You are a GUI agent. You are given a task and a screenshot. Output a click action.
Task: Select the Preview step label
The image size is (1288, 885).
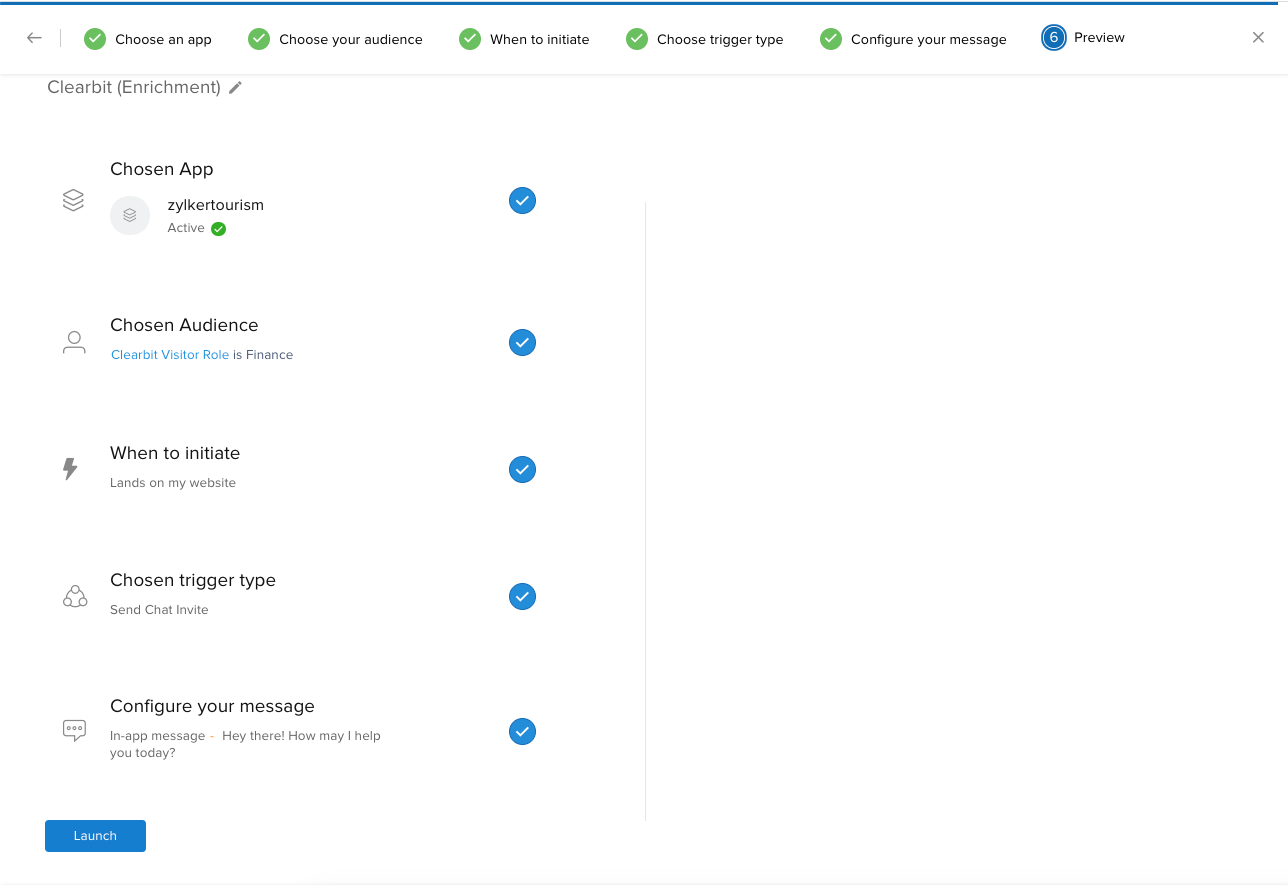coord(1099,38)
